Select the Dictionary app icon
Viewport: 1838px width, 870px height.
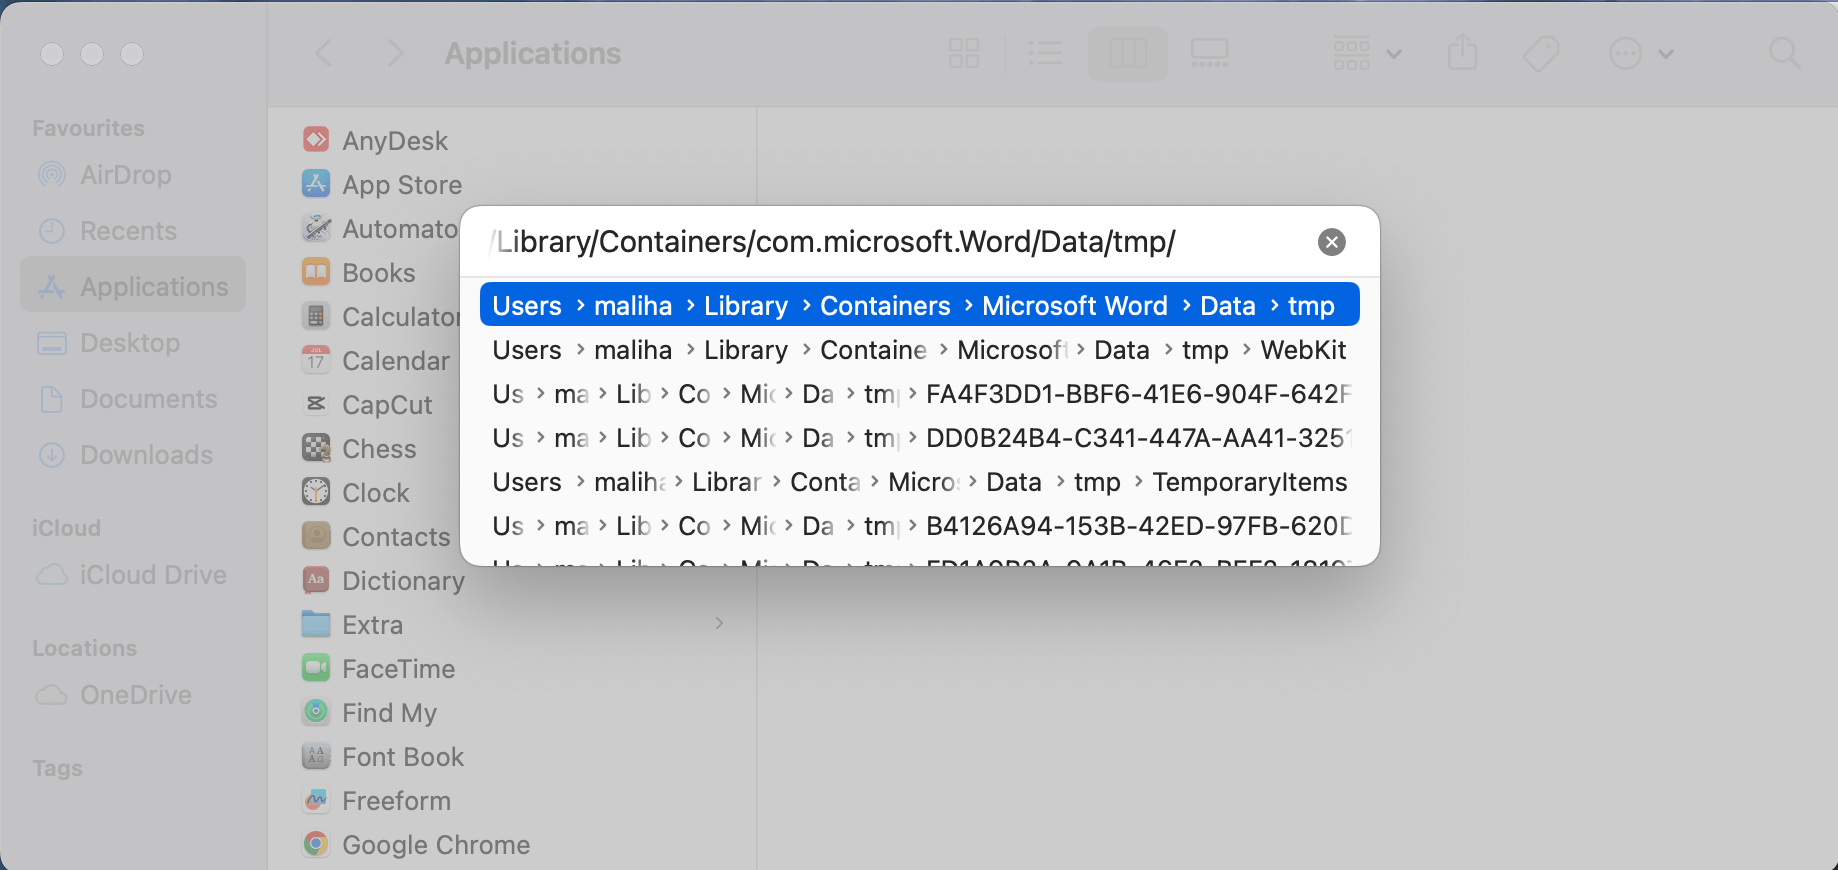[x=316, y=580]
